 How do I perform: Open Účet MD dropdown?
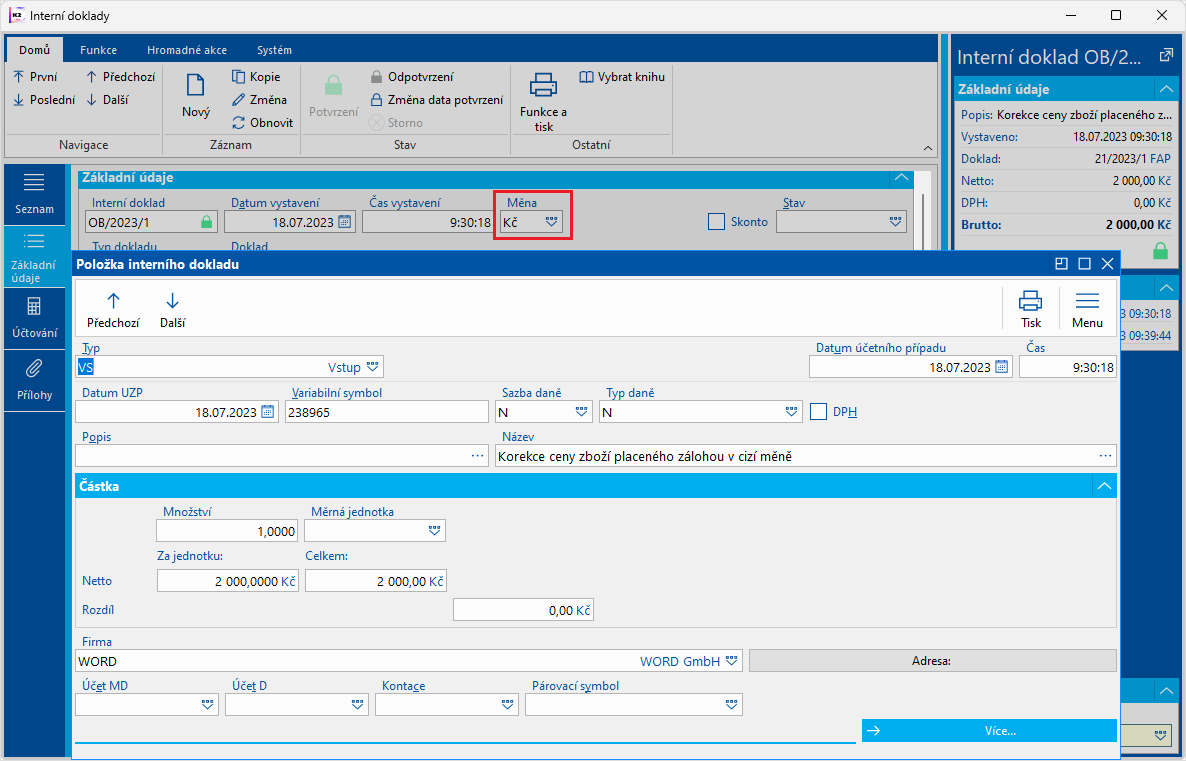[208, 704]
